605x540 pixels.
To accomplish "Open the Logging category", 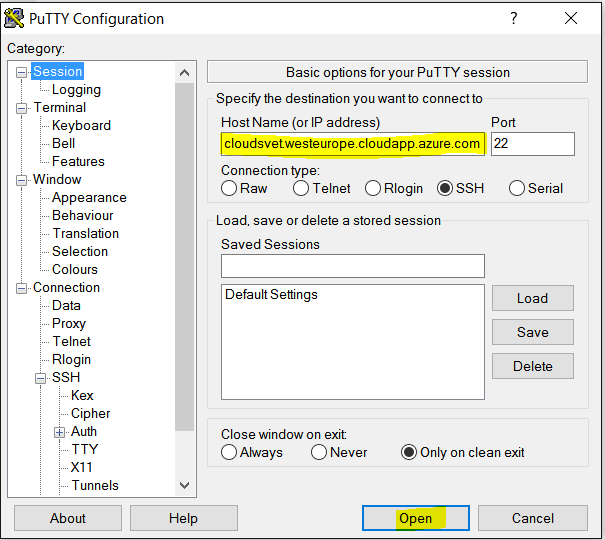I will 76,89.
